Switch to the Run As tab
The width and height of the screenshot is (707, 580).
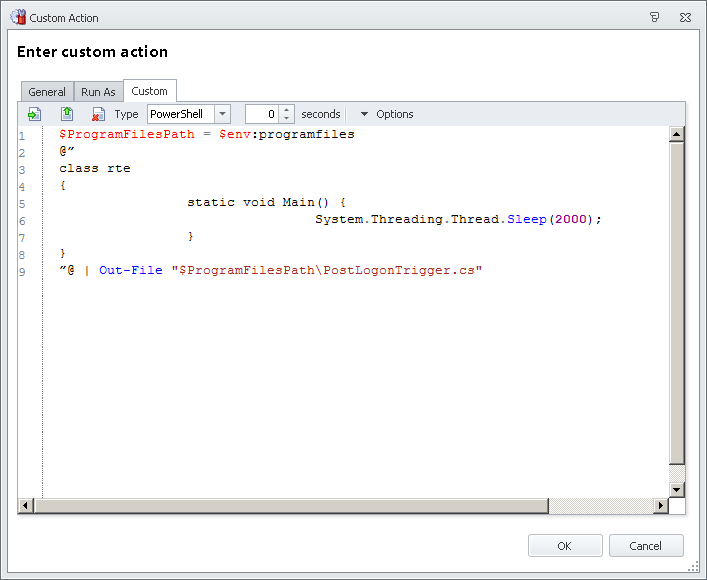pyautogui.click(x=98, y=92)
